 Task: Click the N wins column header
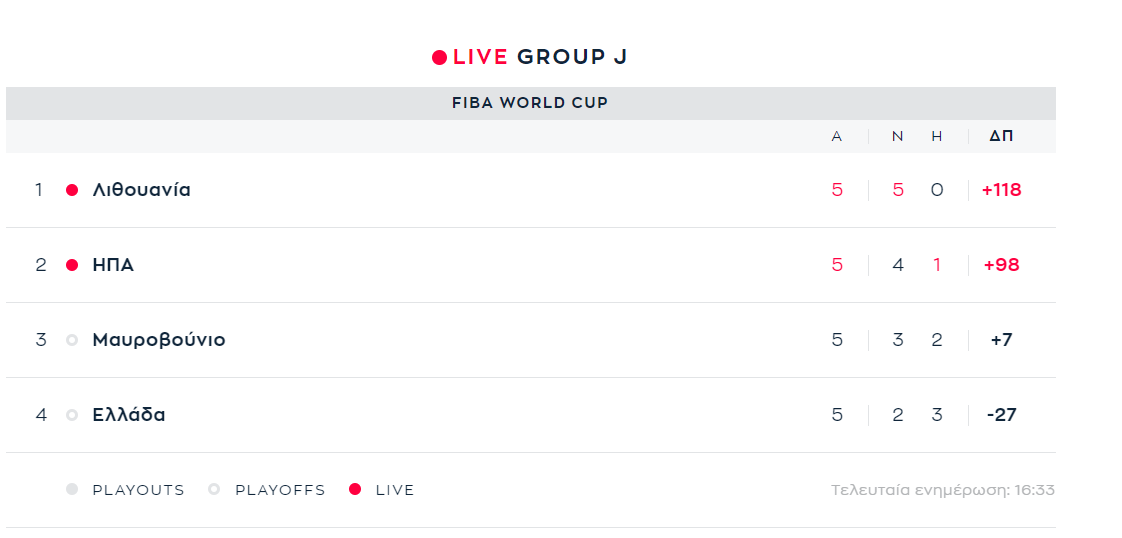coord(897,136)
